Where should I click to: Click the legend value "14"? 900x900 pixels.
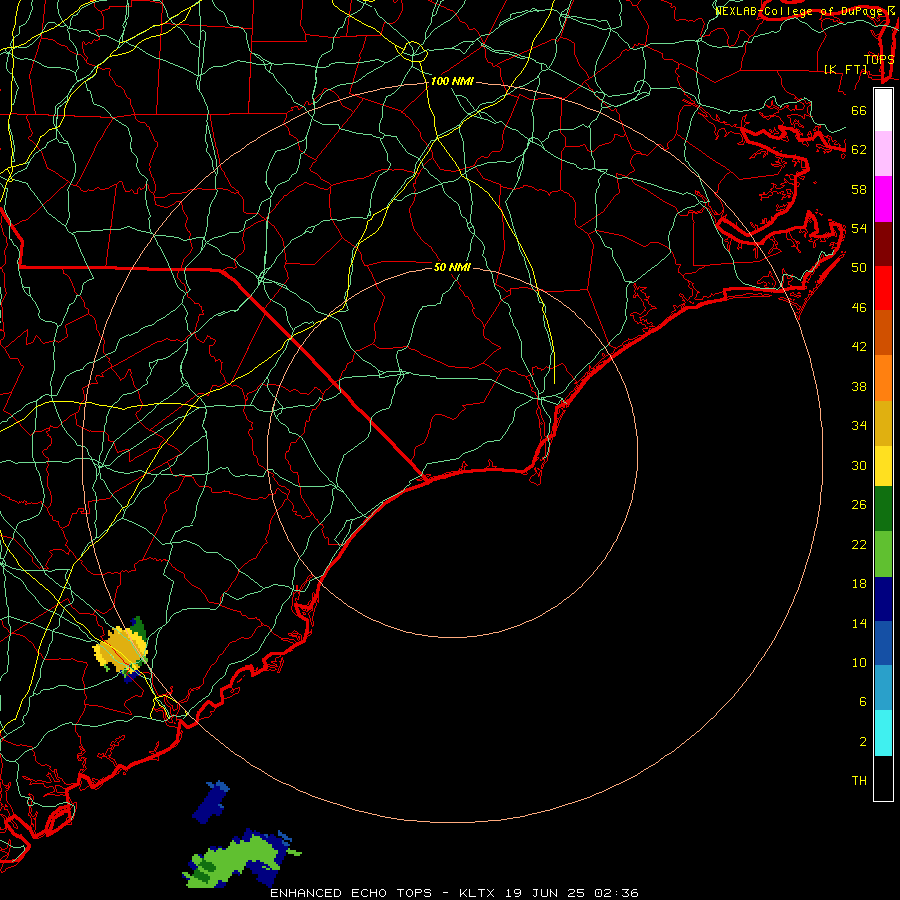point(859,623)
